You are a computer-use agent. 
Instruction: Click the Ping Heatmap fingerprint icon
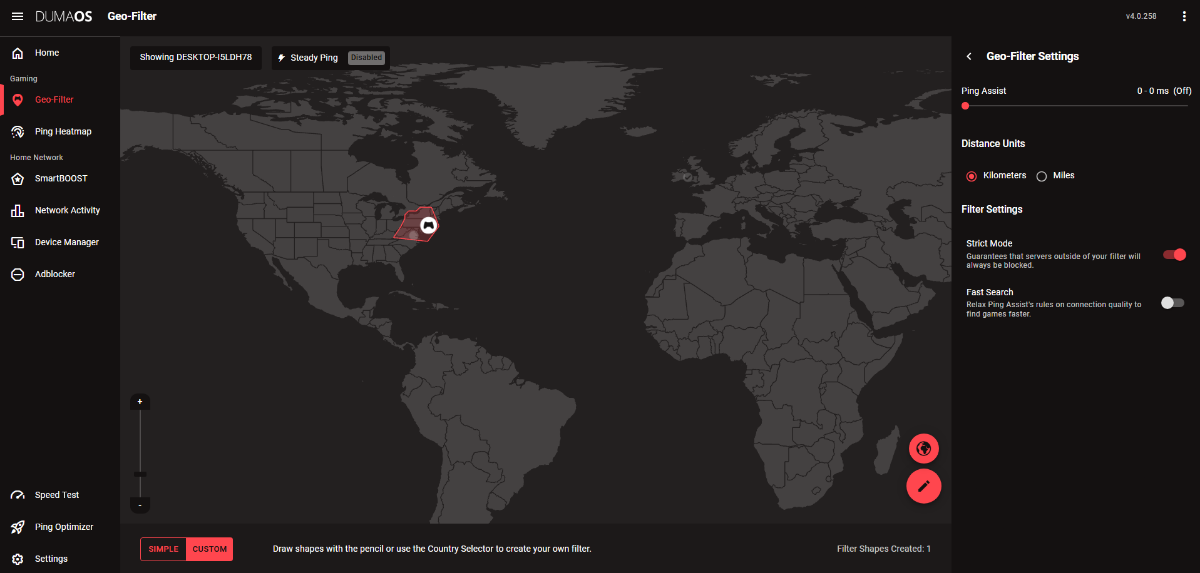coord(17,131)
